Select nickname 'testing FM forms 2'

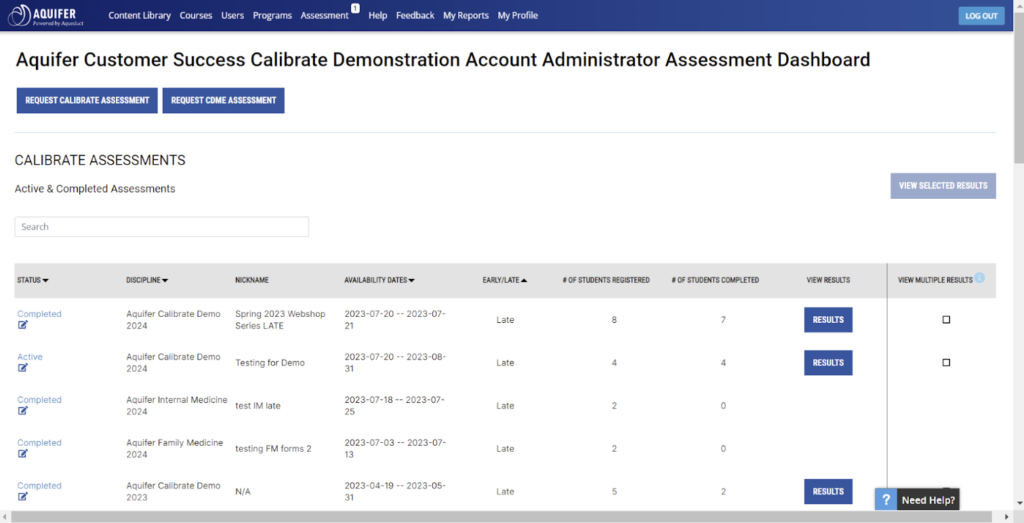pos(273,449)
